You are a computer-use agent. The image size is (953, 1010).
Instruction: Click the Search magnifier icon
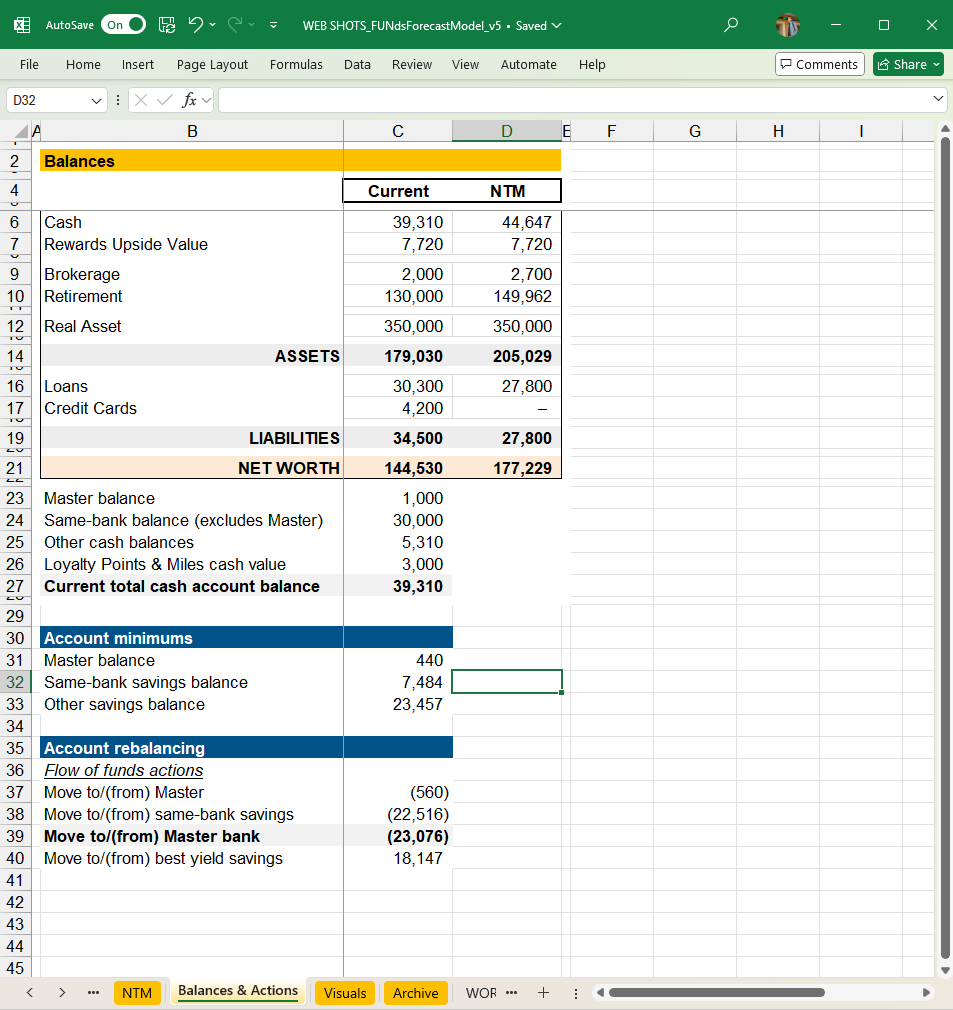pos(731,25)
